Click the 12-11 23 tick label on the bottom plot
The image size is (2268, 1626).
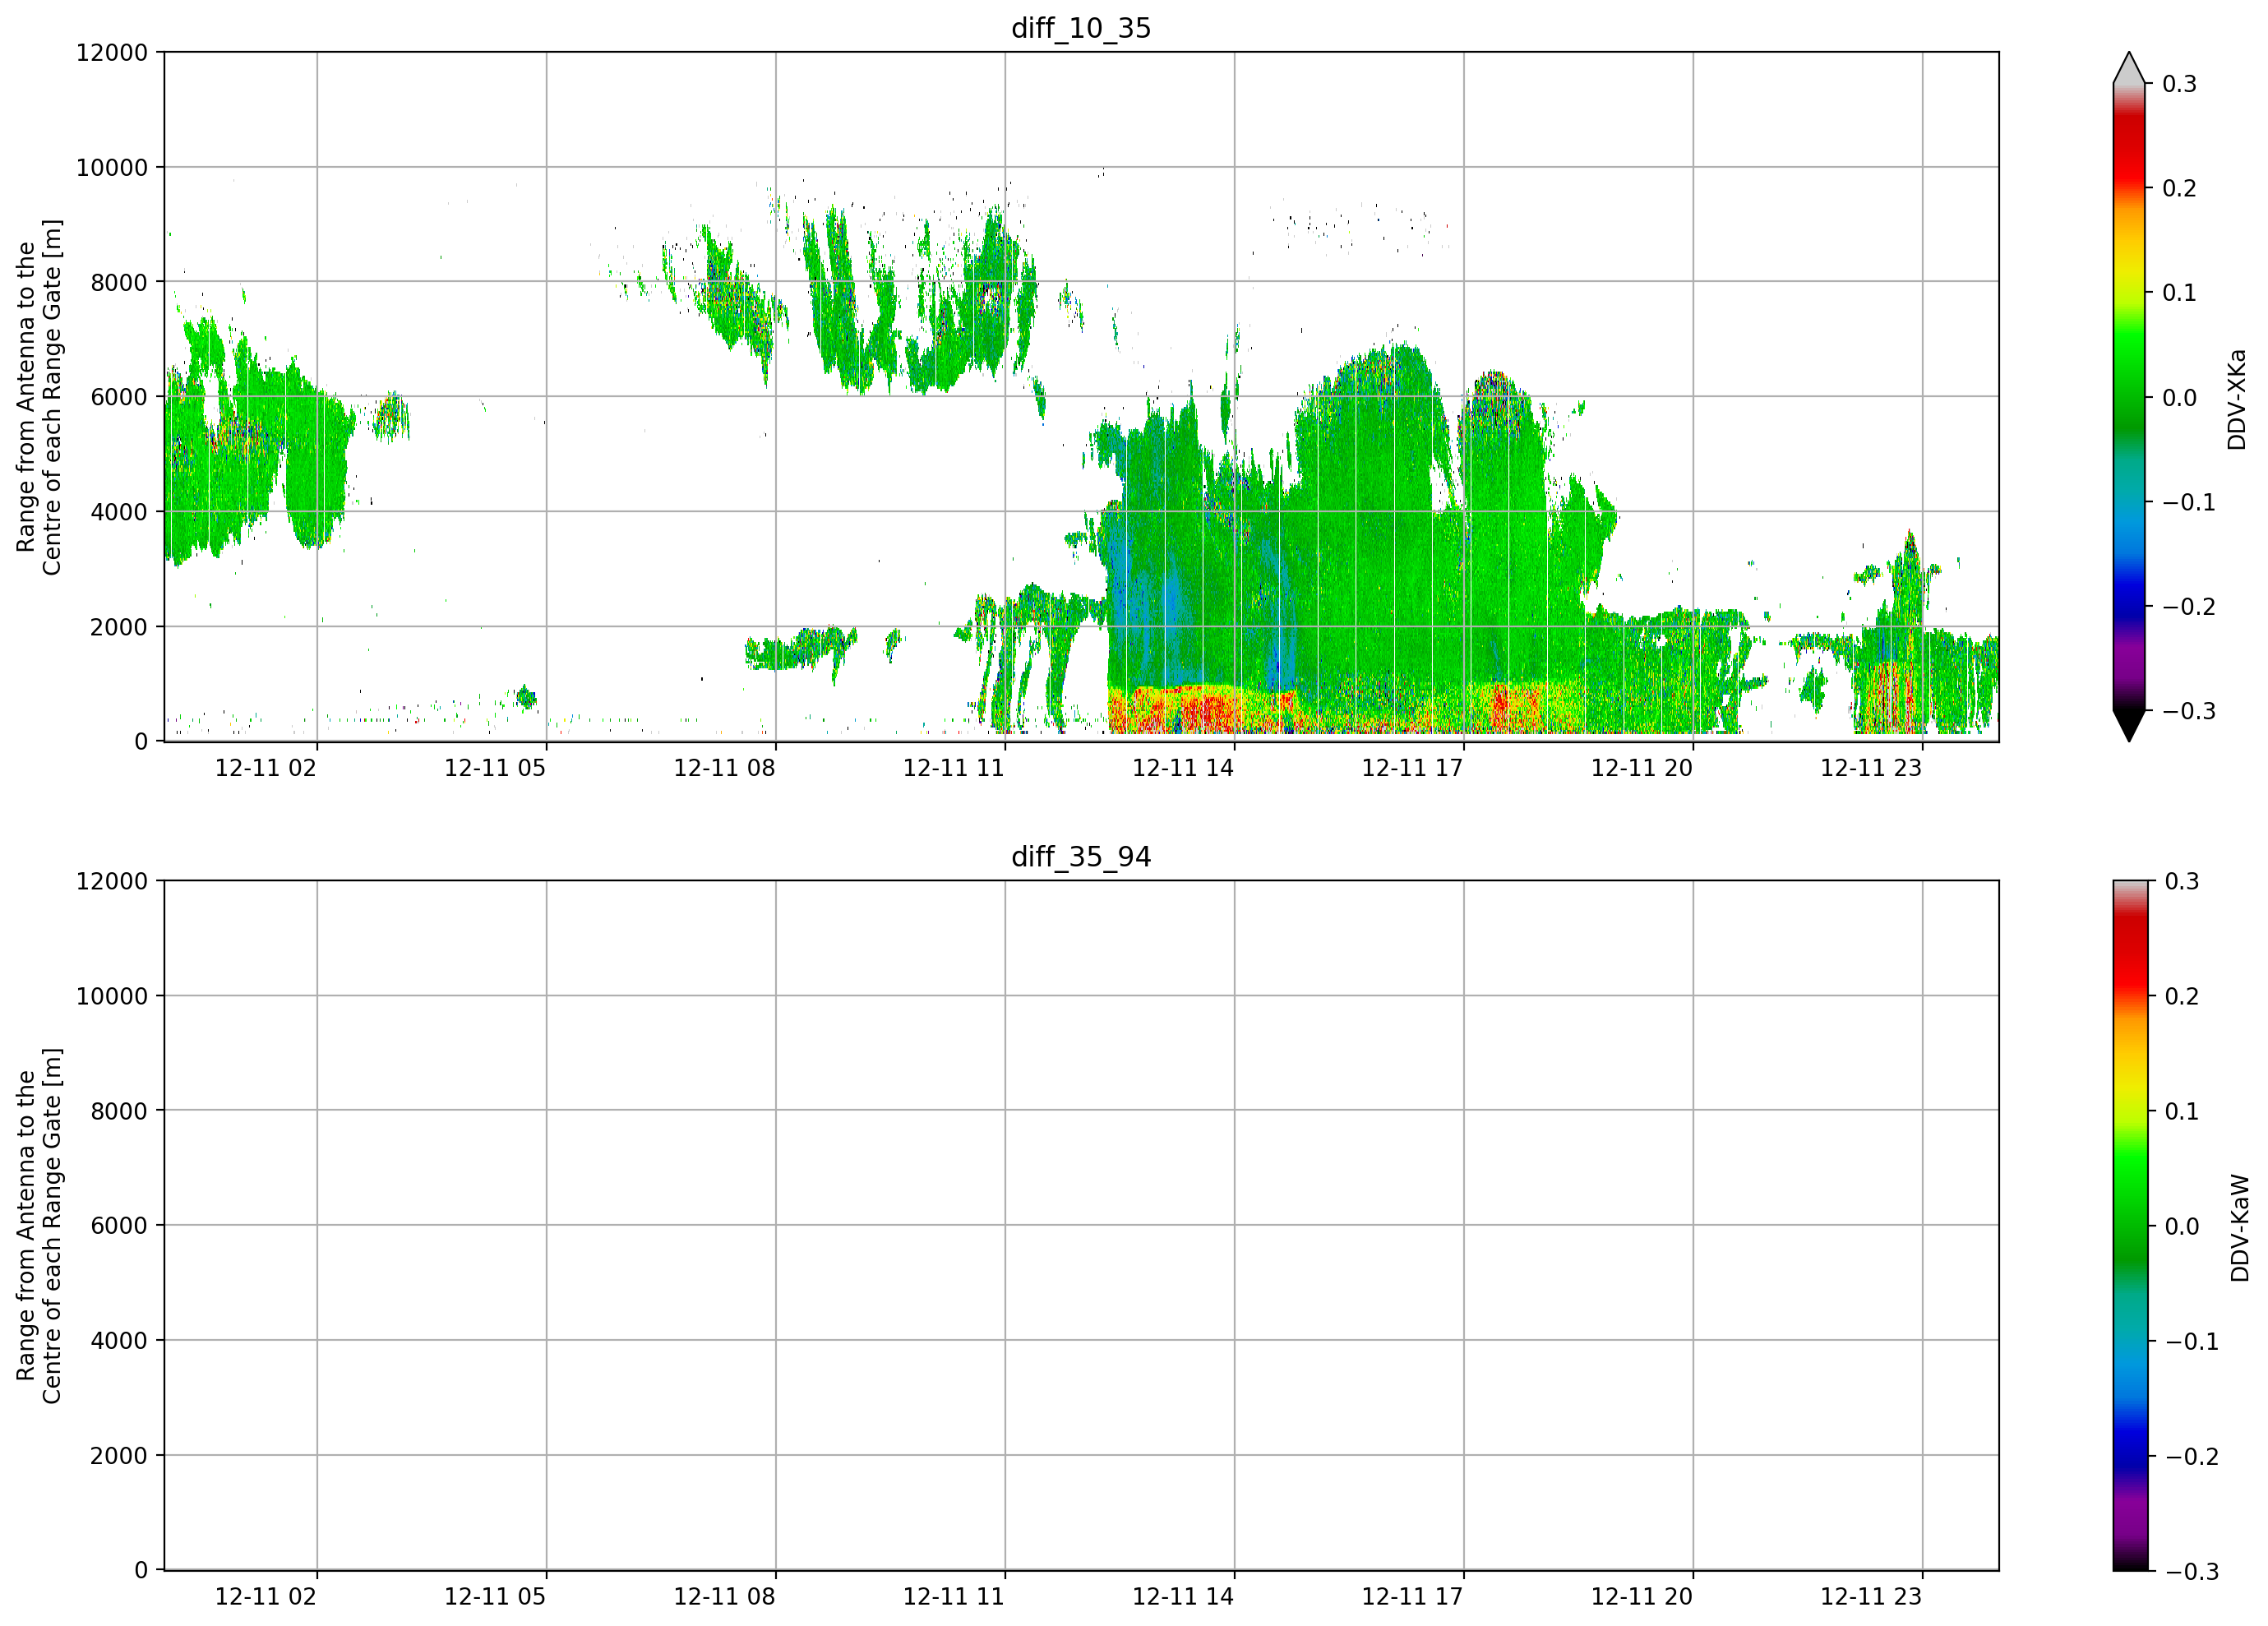[1871, 1597]
